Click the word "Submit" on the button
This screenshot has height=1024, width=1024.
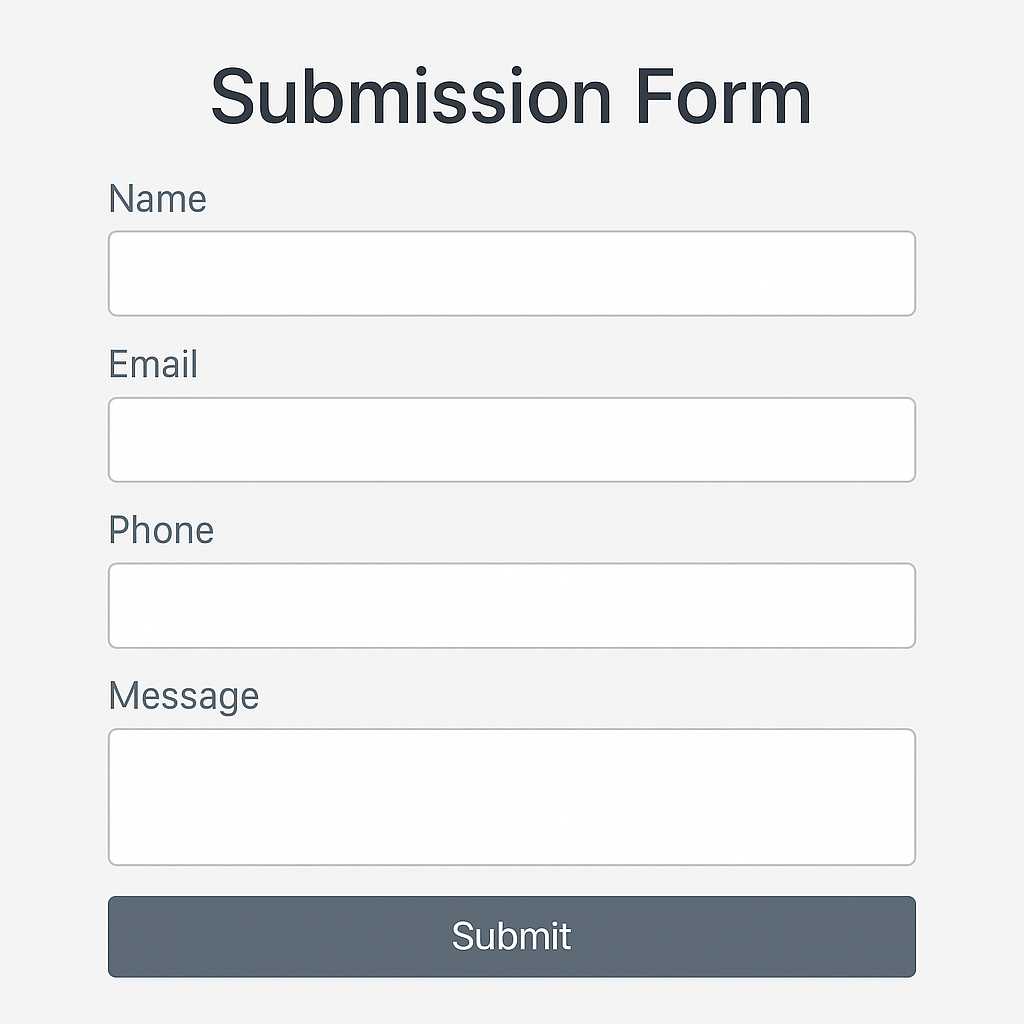[511, 936]
